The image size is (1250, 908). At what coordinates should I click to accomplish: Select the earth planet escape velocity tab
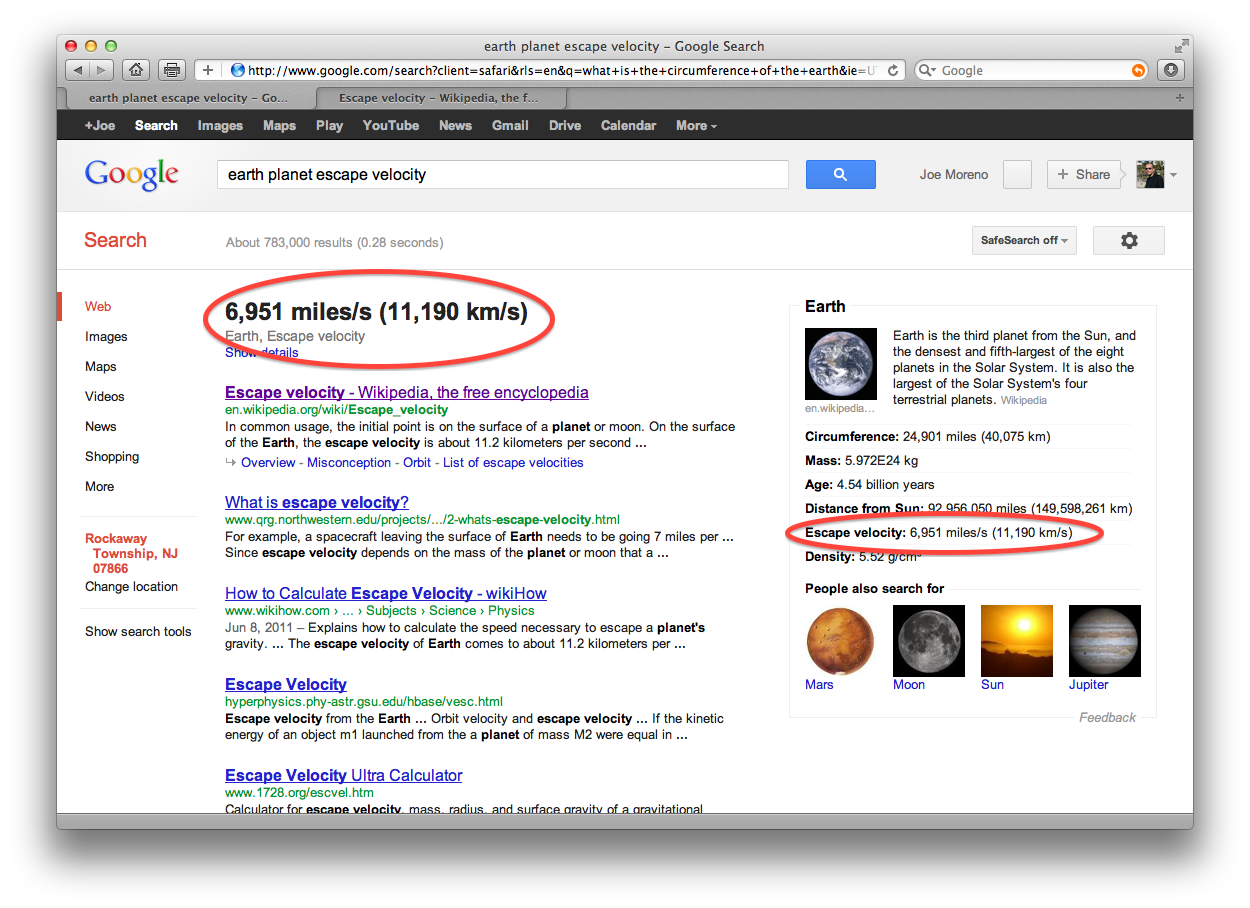pyautogui.click(x=190, y=98)
